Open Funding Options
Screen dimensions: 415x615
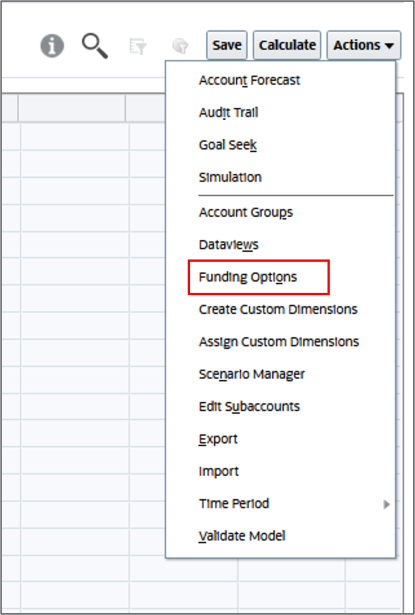(x=248, y=277)
